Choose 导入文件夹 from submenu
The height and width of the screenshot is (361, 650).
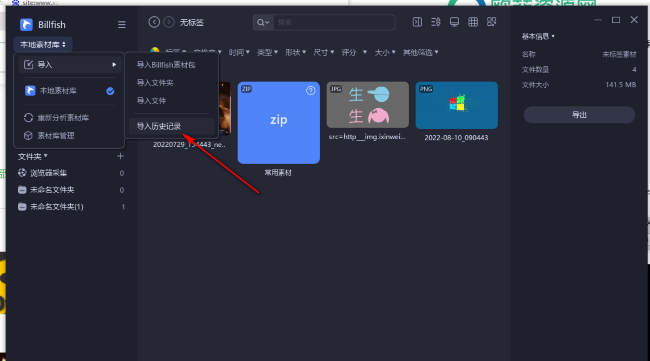(155, 82)
